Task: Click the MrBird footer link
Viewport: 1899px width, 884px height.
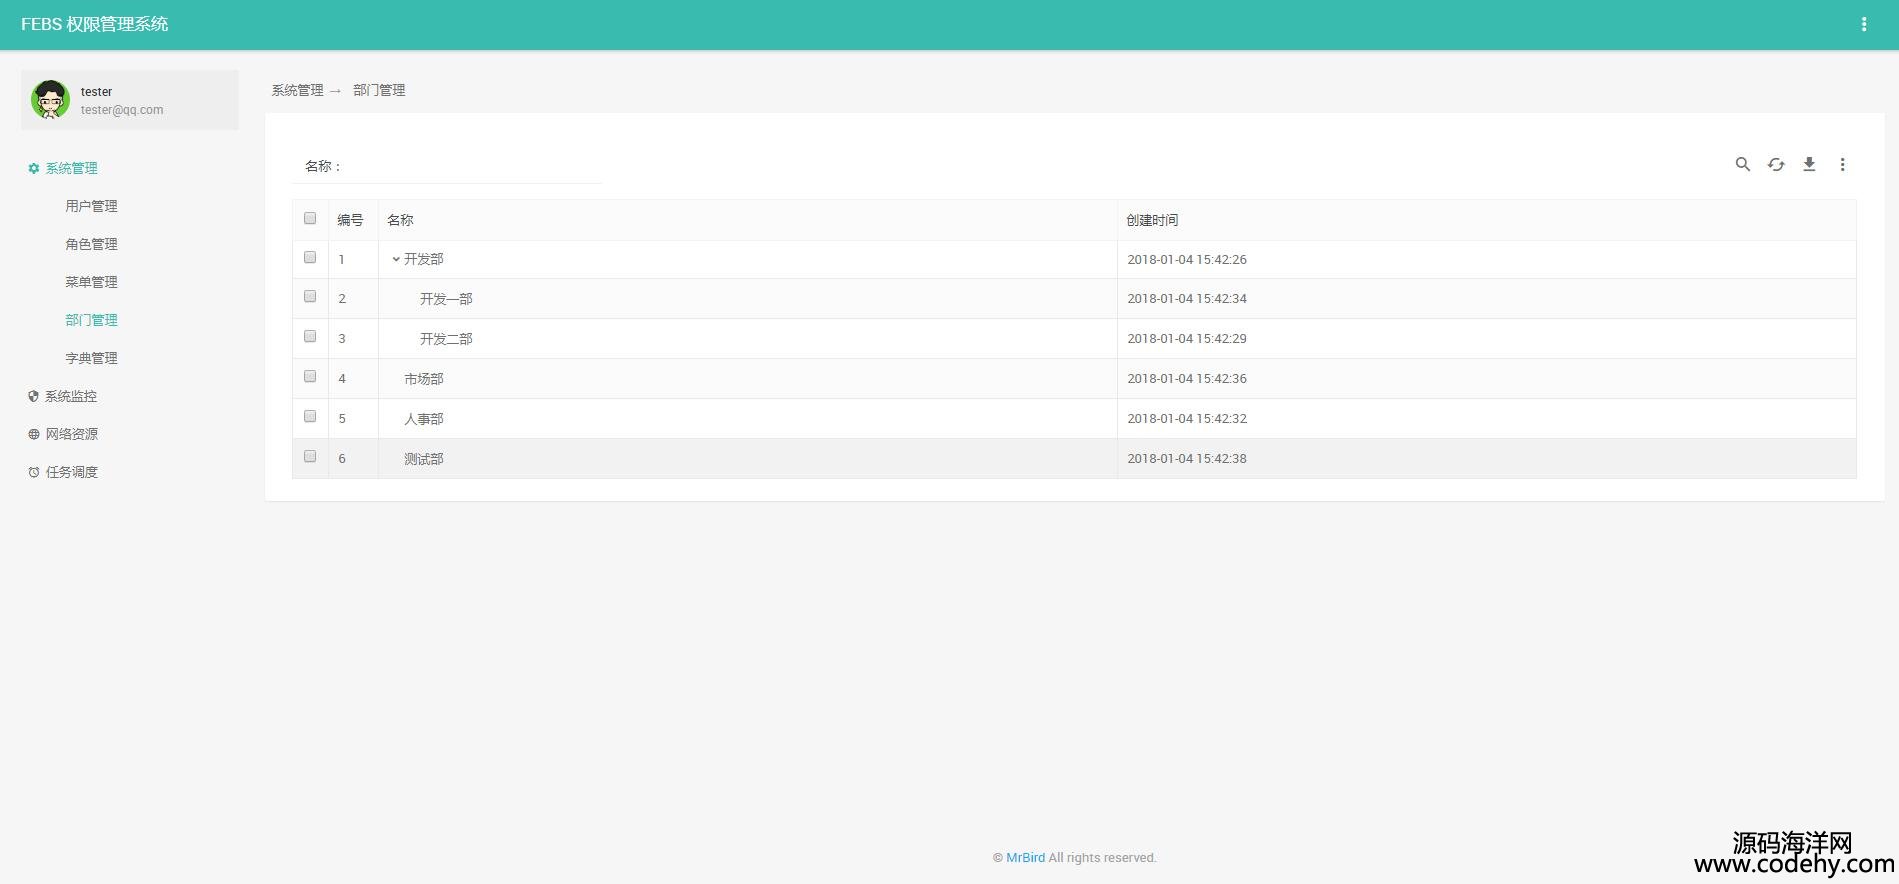Action: pyautogui.click(x=1025, y=858)
